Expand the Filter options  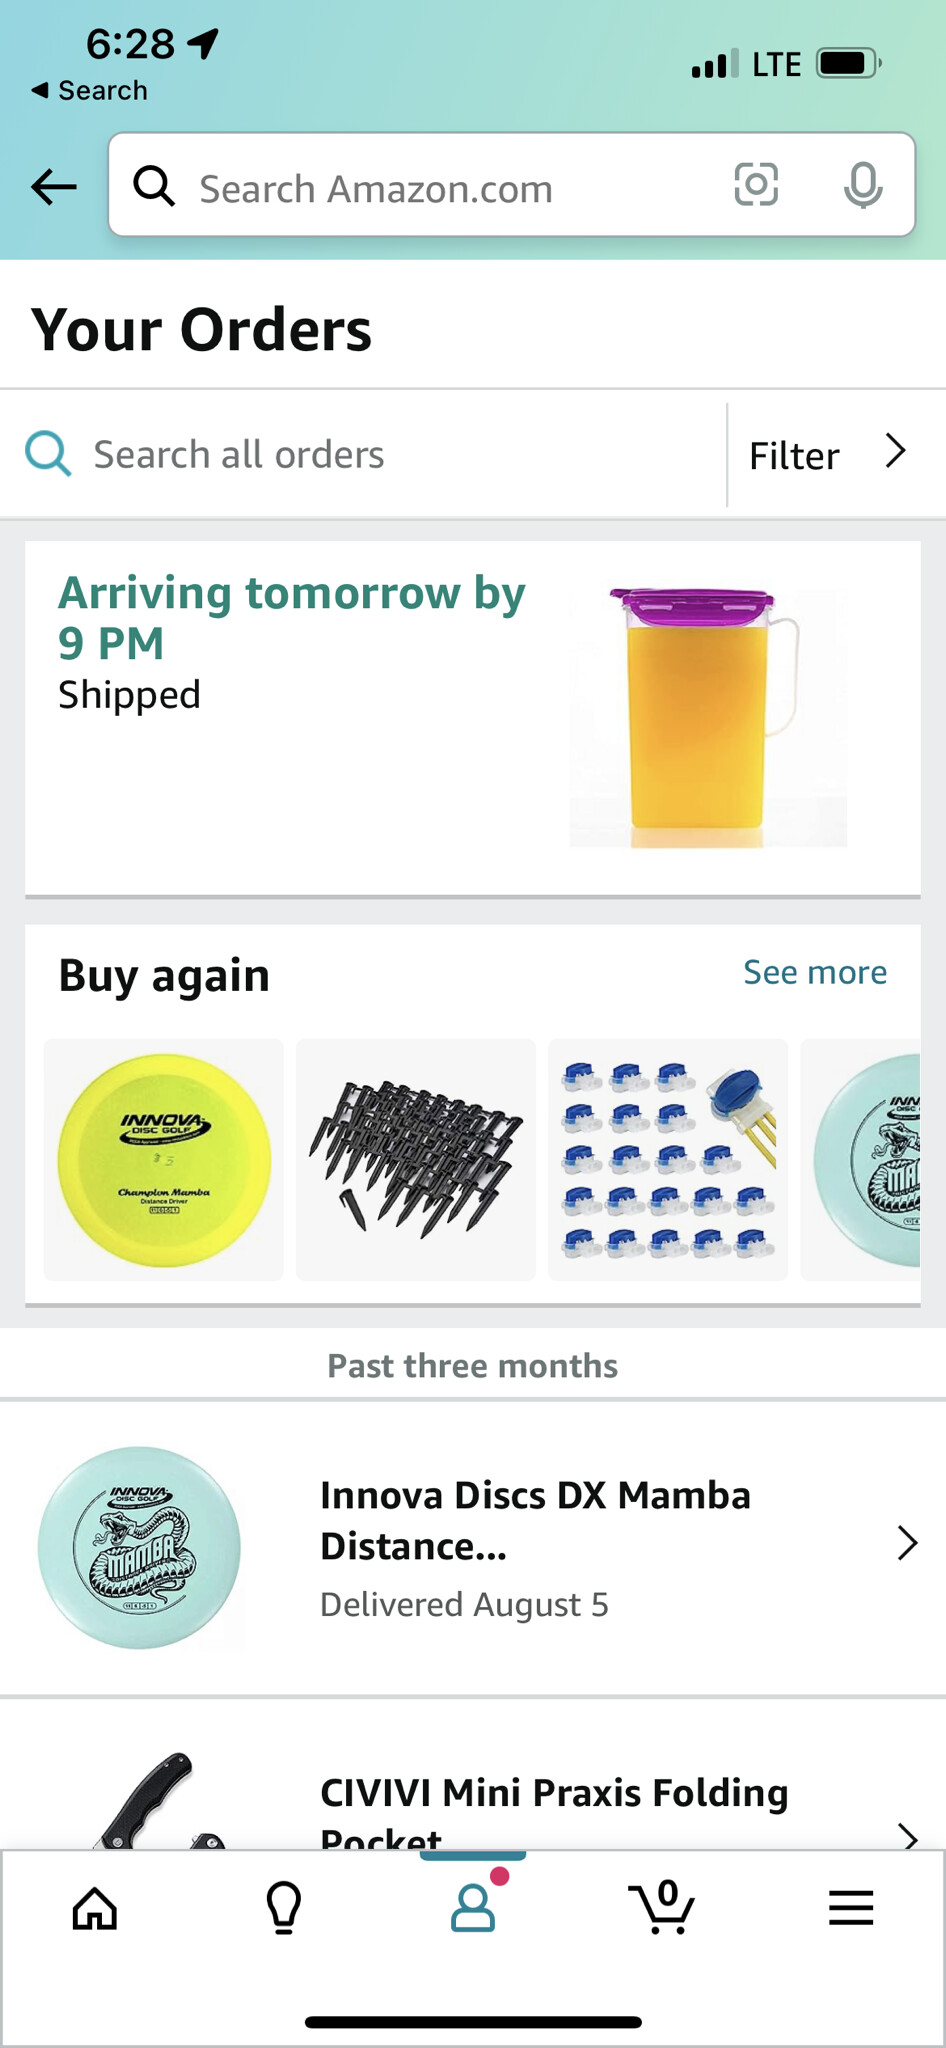click(x=828, y=455)
